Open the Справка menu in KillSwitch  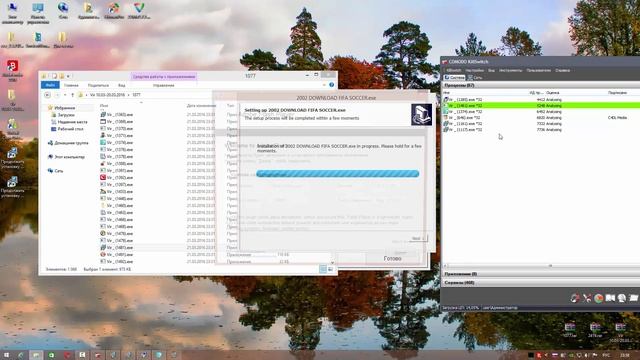(x=562, y=70)
